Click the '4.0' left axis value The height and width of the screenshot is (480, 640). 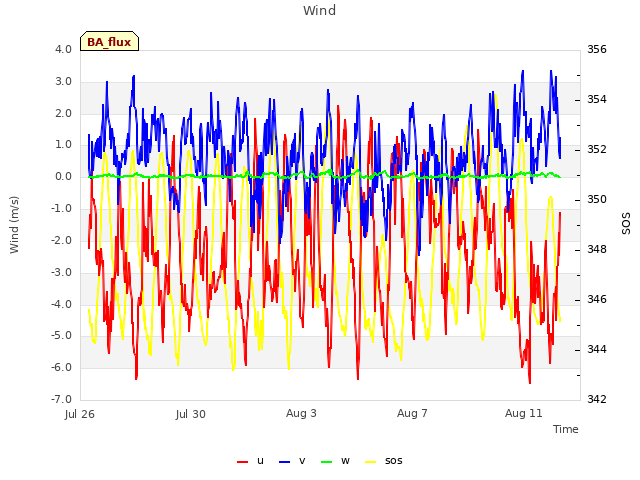coord(63,49)
